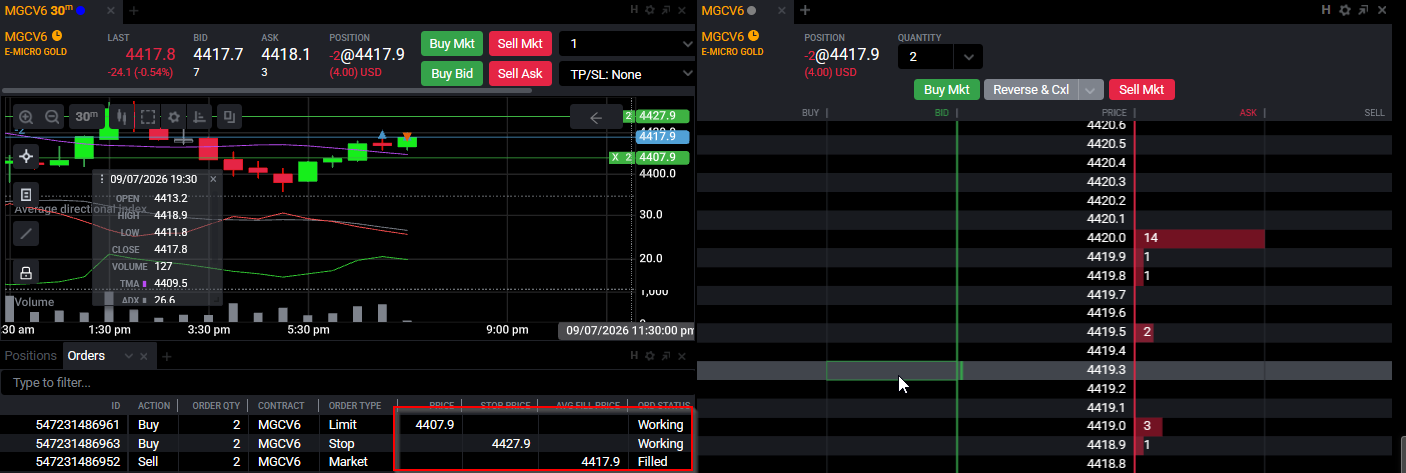Click ask size 14 at 4420.0
Image resolution: width=1406 pixels, height=473 pixels.
[x=1200, y=238]
